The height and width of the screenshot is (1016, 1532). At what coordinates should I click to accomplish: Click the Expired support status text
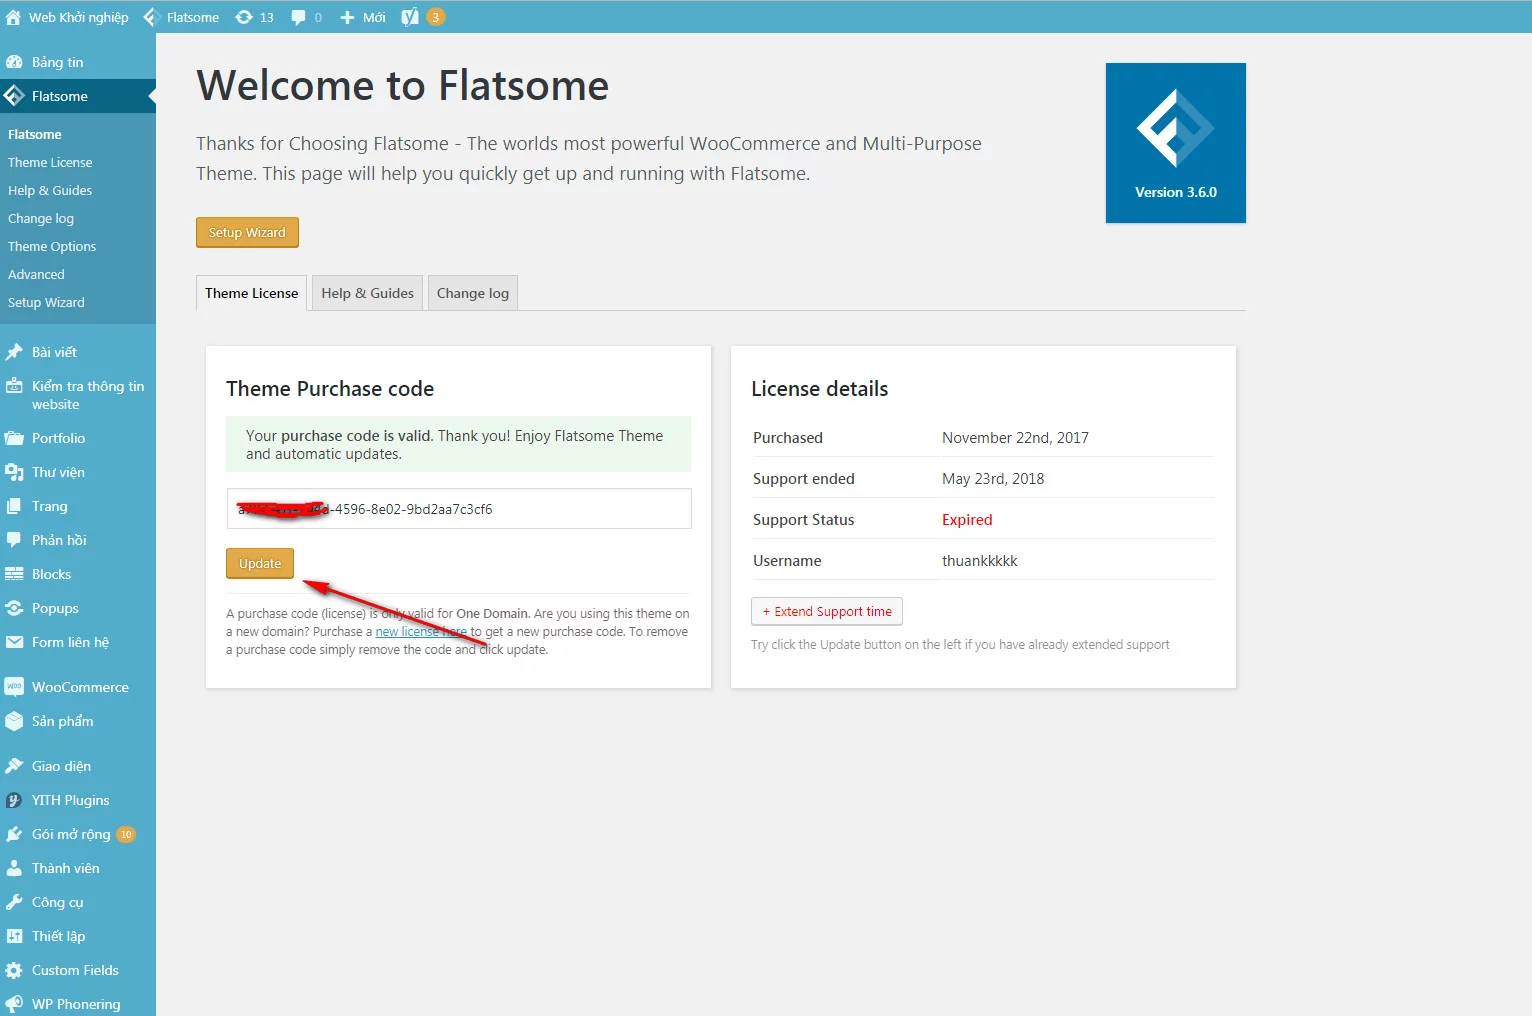click(967, 520)
